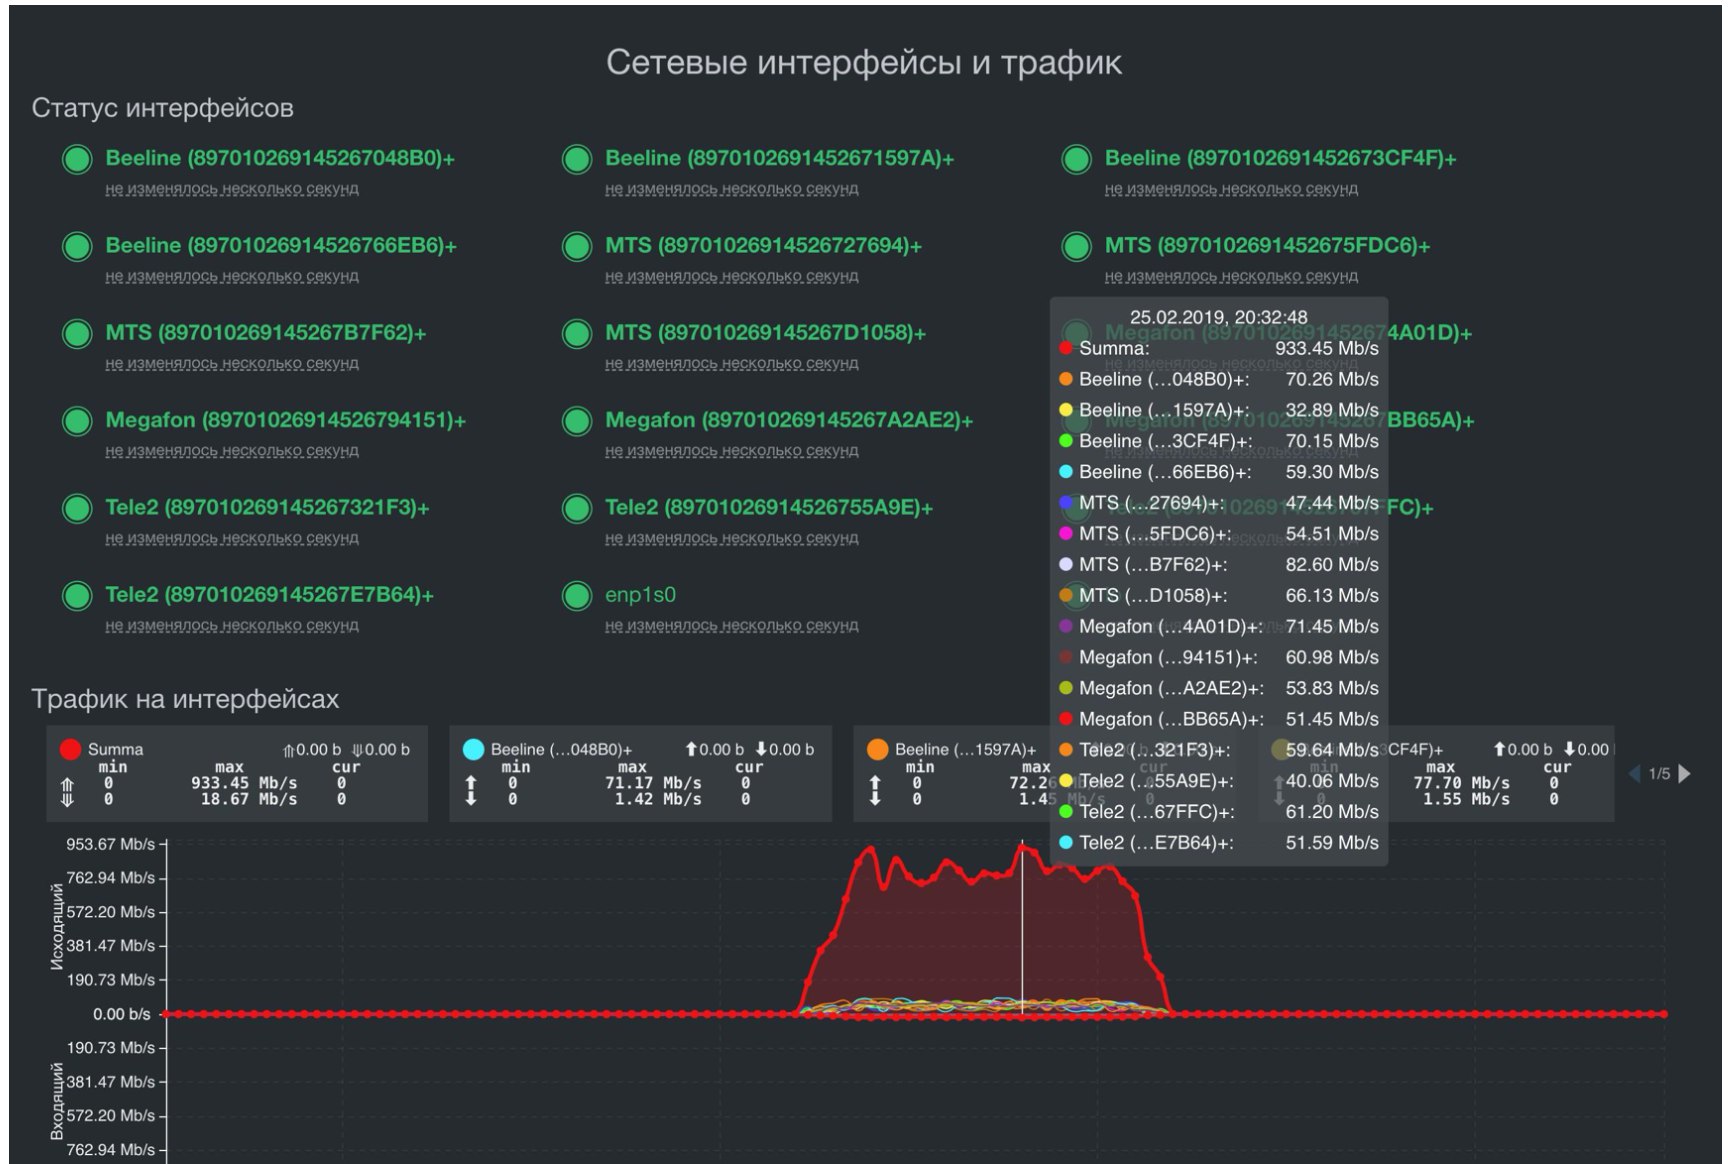This screenshot has height=1164, width=1732.
Task: Open Tele2 (897010269145267321F3)+ interface
Action: [267, 507]
